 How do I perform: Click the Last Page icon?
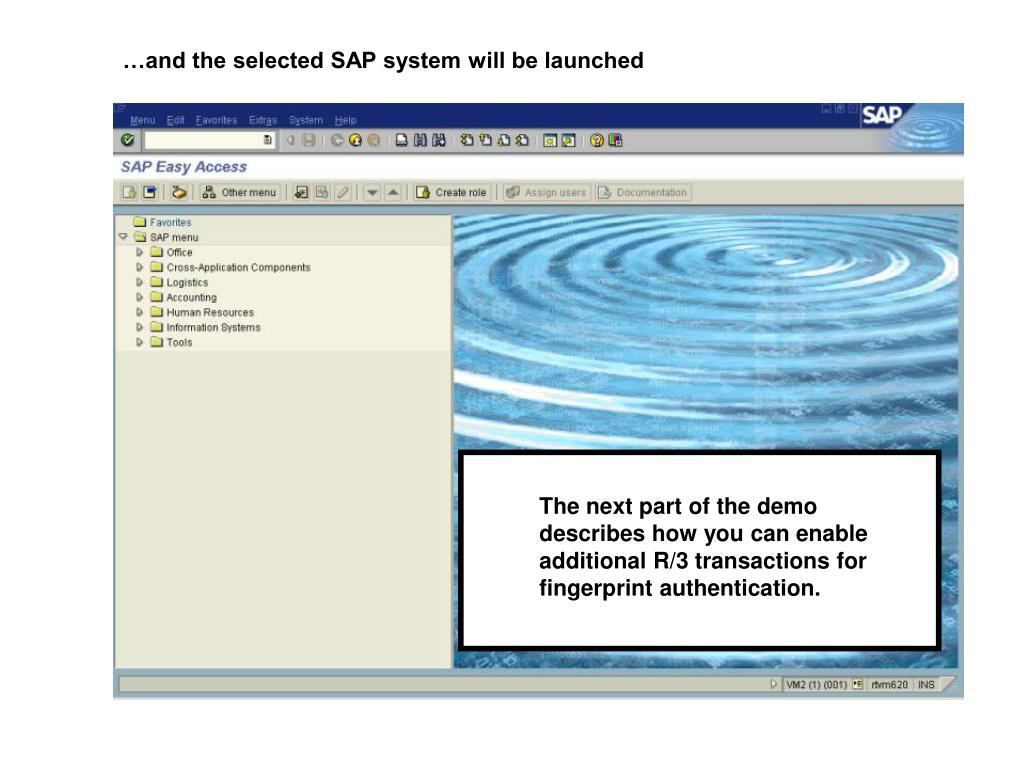point(522,140)
